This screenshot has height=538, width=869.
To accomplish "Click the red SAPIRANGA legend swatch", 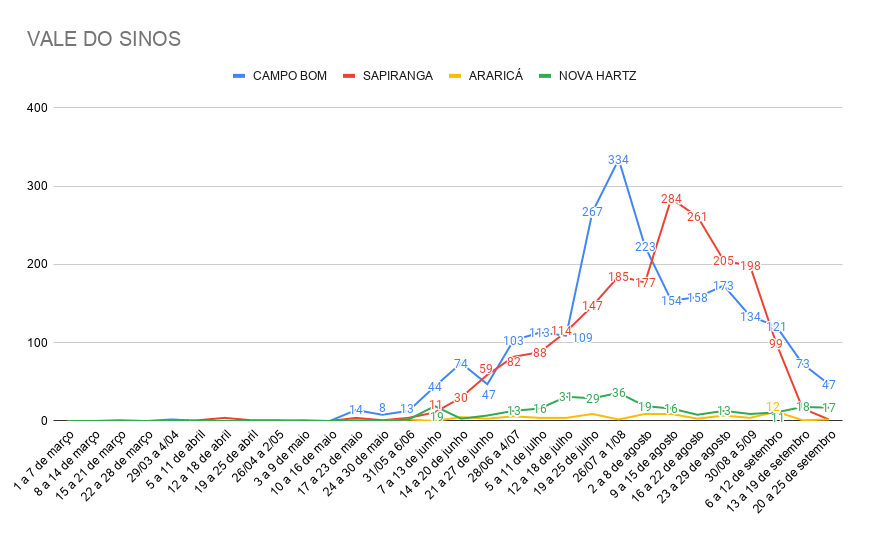I will pos(349,76).
